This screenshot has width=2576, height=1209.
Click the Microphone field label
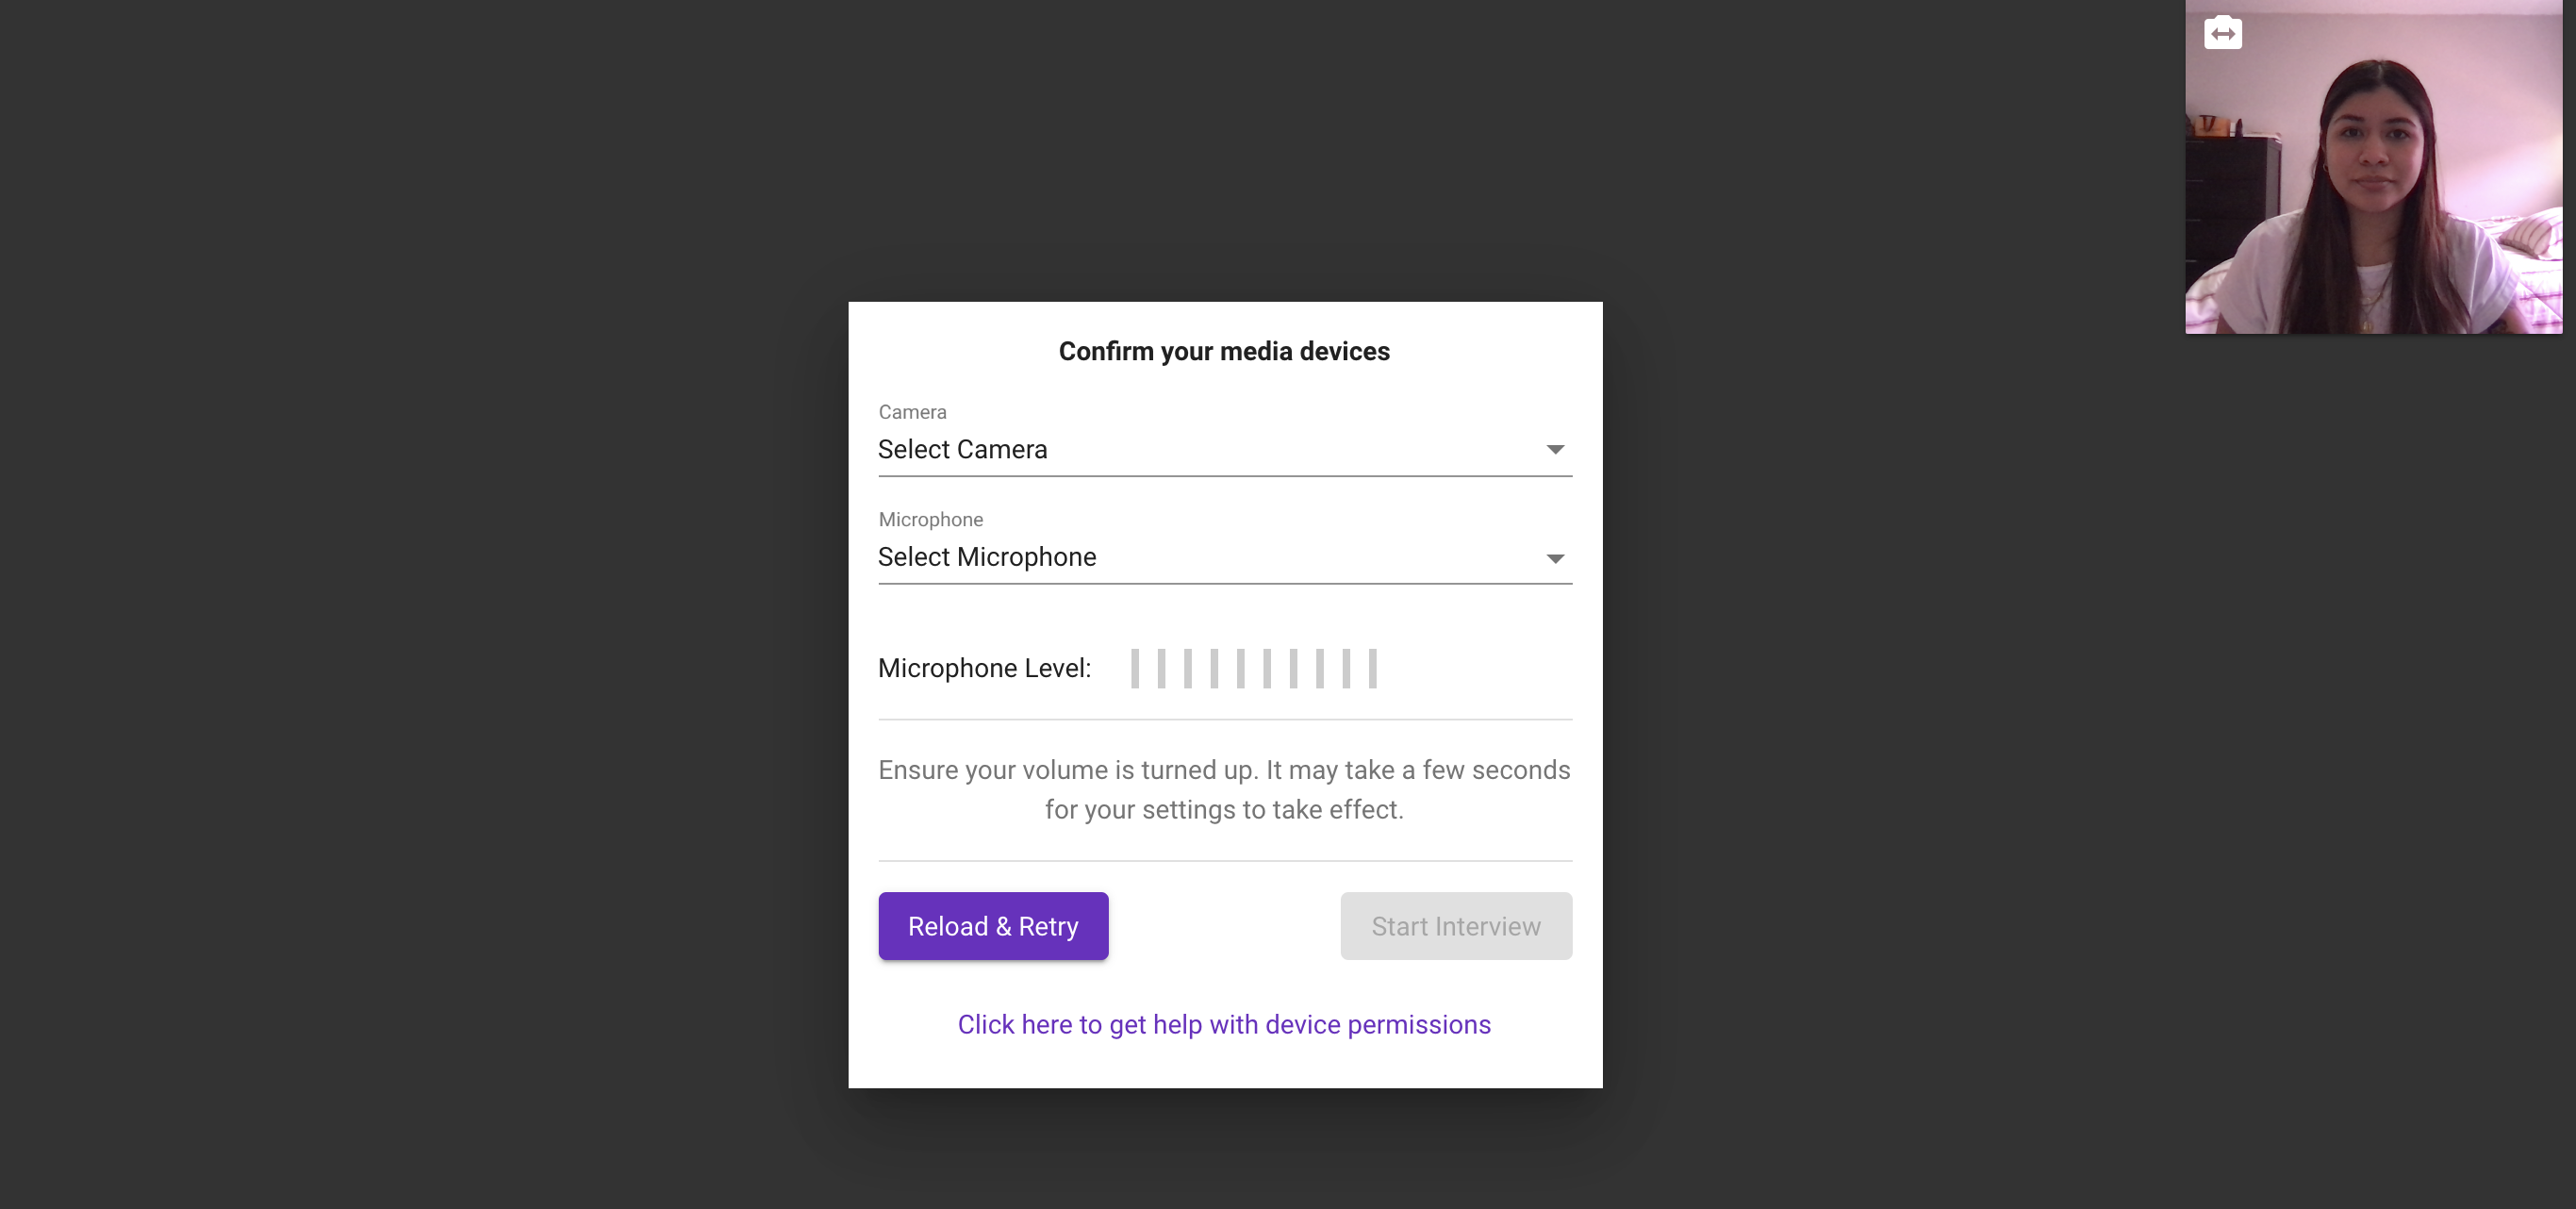tap(930, 520)
